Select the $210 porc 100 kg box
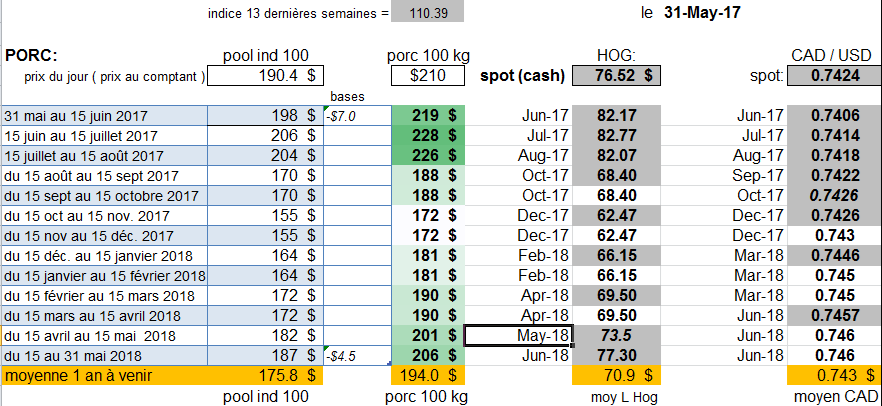The image size is (882, 406). pos(429,76)
